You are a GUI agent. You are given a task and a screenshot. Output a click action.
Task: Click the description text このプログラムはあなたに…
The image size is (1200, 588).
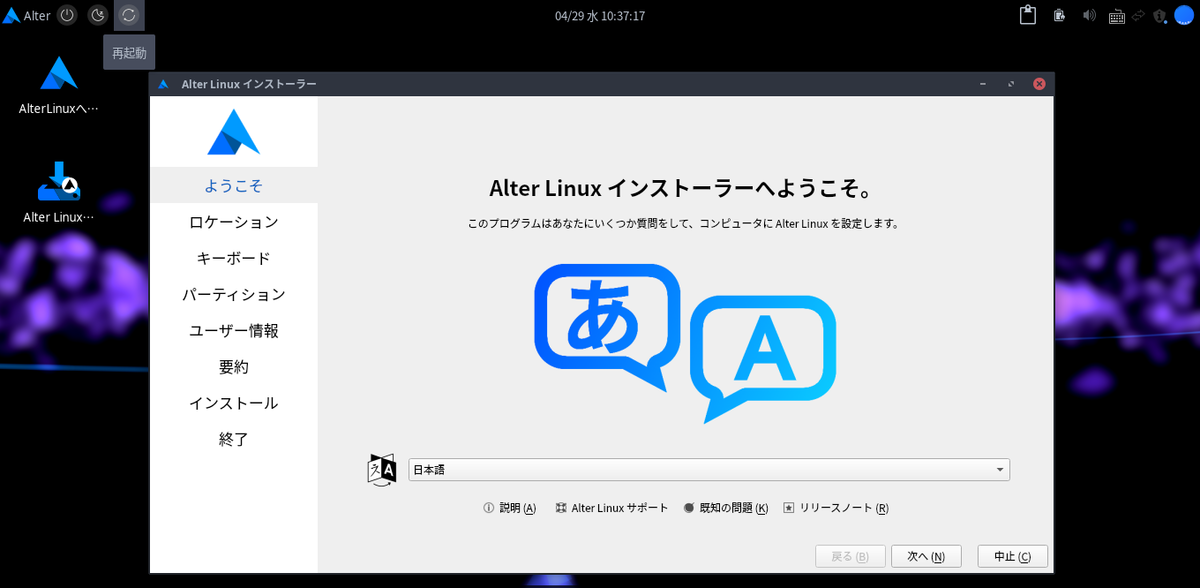coord(683,224)
